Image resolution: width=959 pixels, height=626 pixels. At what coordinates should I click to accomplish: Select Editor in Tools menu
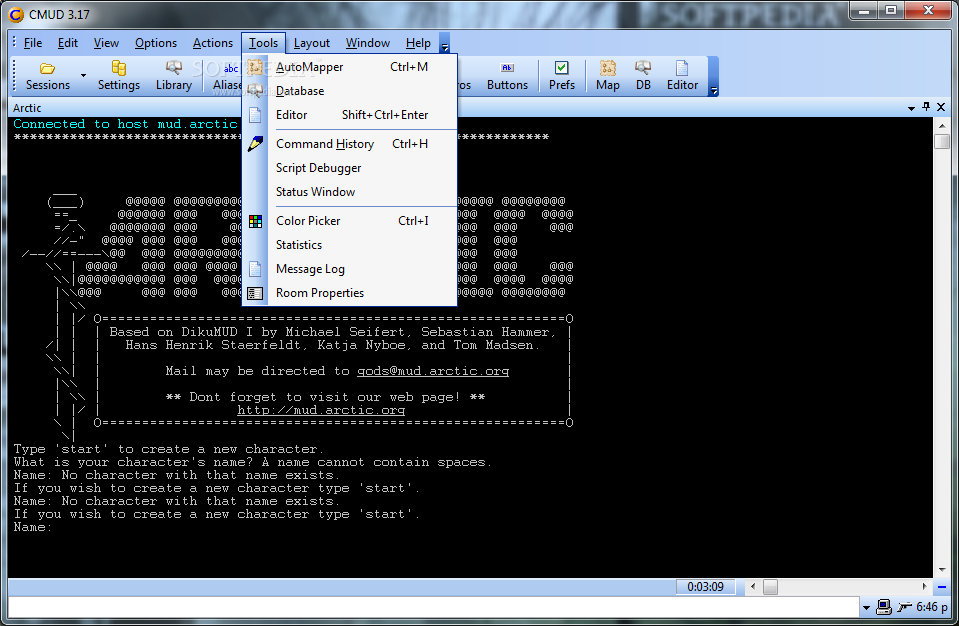tap(350, 115)
